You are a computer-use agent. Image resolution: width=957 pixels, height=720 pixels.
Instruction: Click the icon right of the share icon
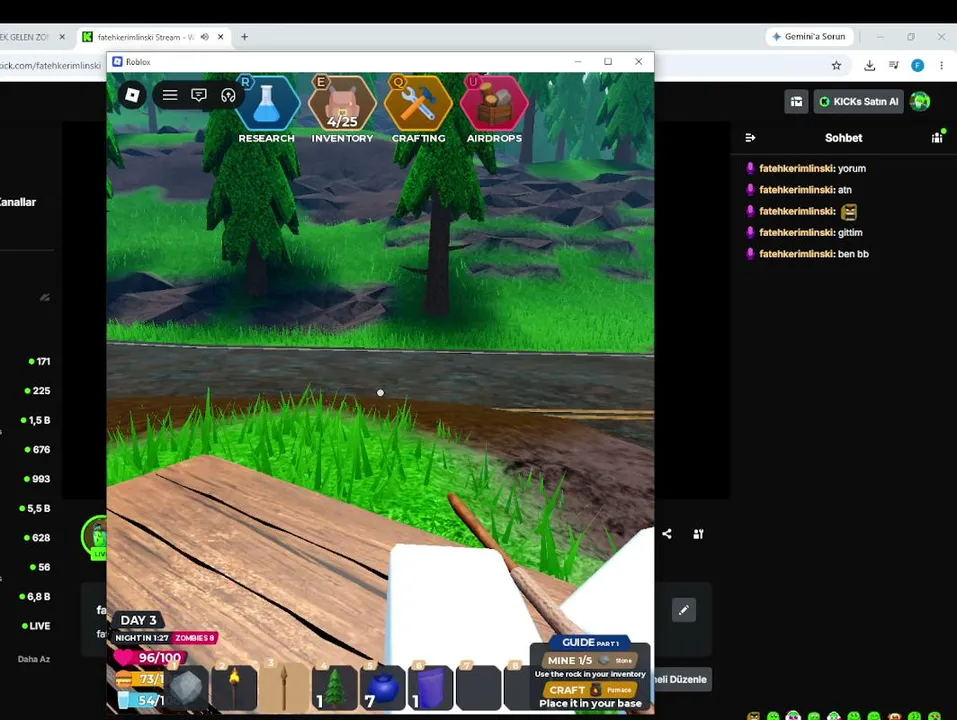pos(699,534)
